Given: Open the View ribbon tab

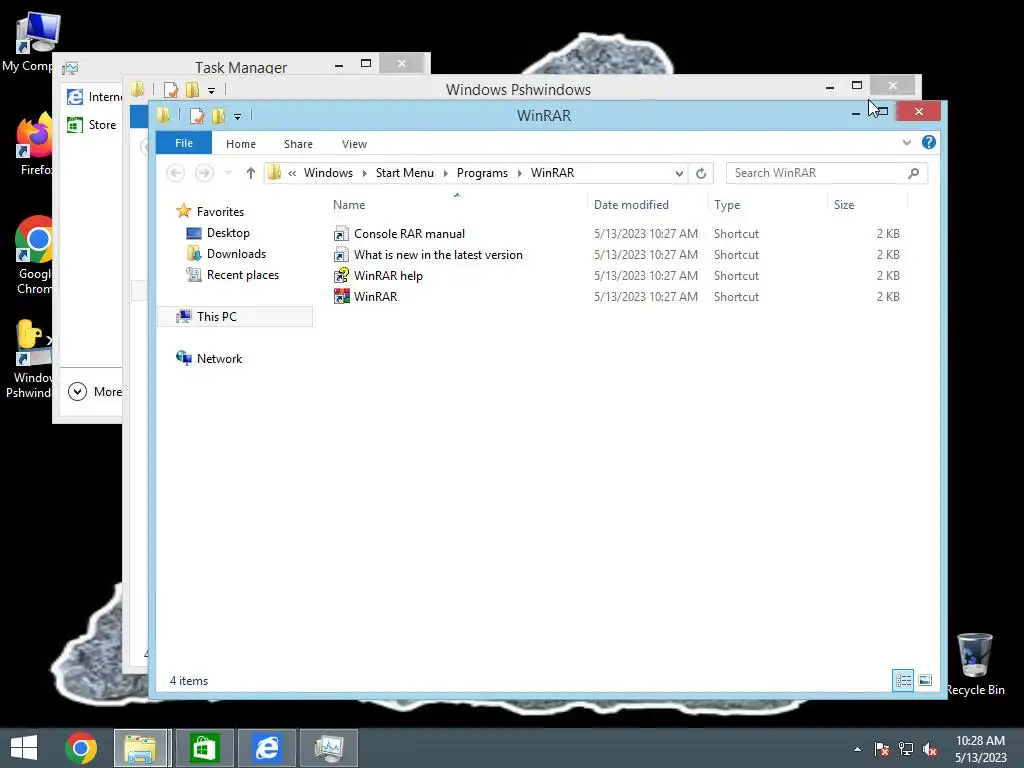Looking at the screenshot, I should 354,144.
